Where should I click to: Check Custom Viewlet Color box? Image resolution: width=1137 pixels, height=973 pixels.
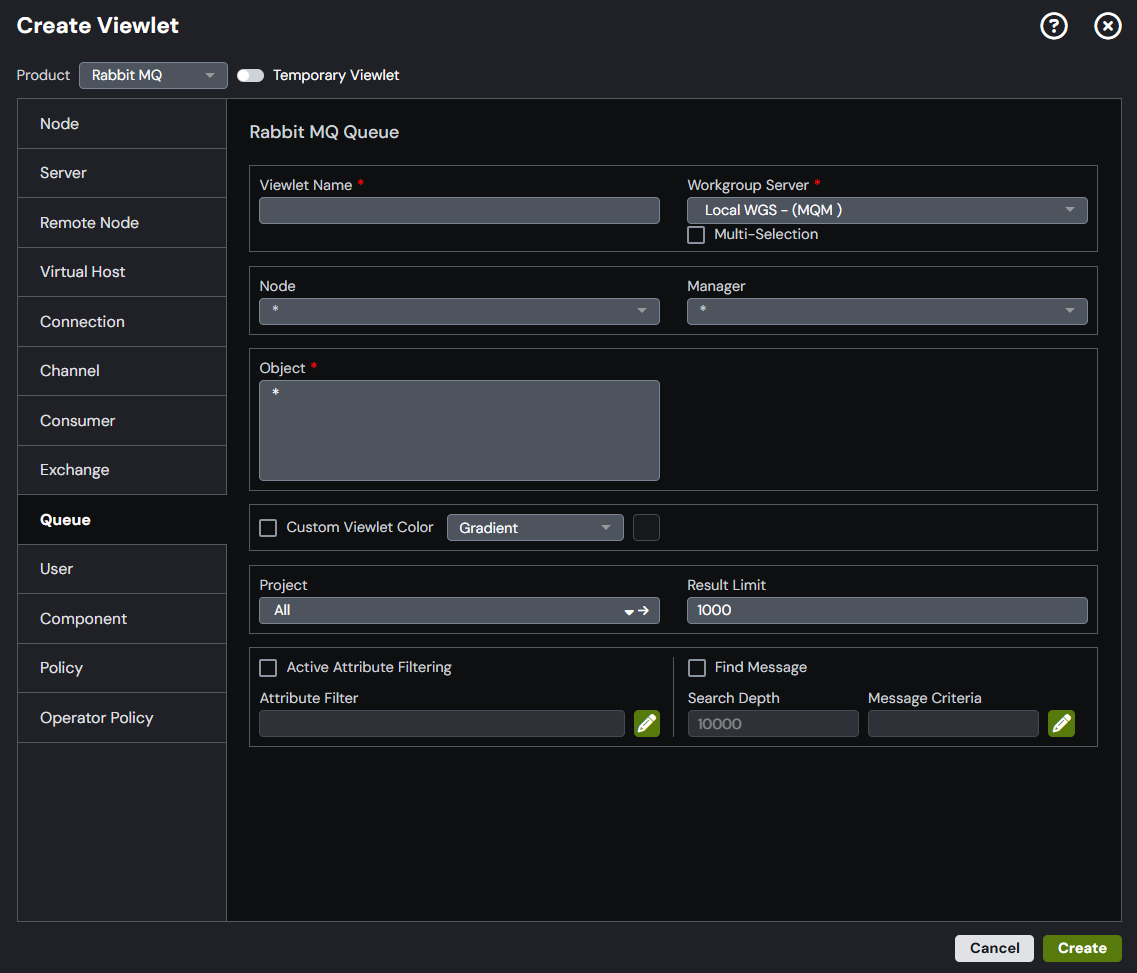point(268,528)
